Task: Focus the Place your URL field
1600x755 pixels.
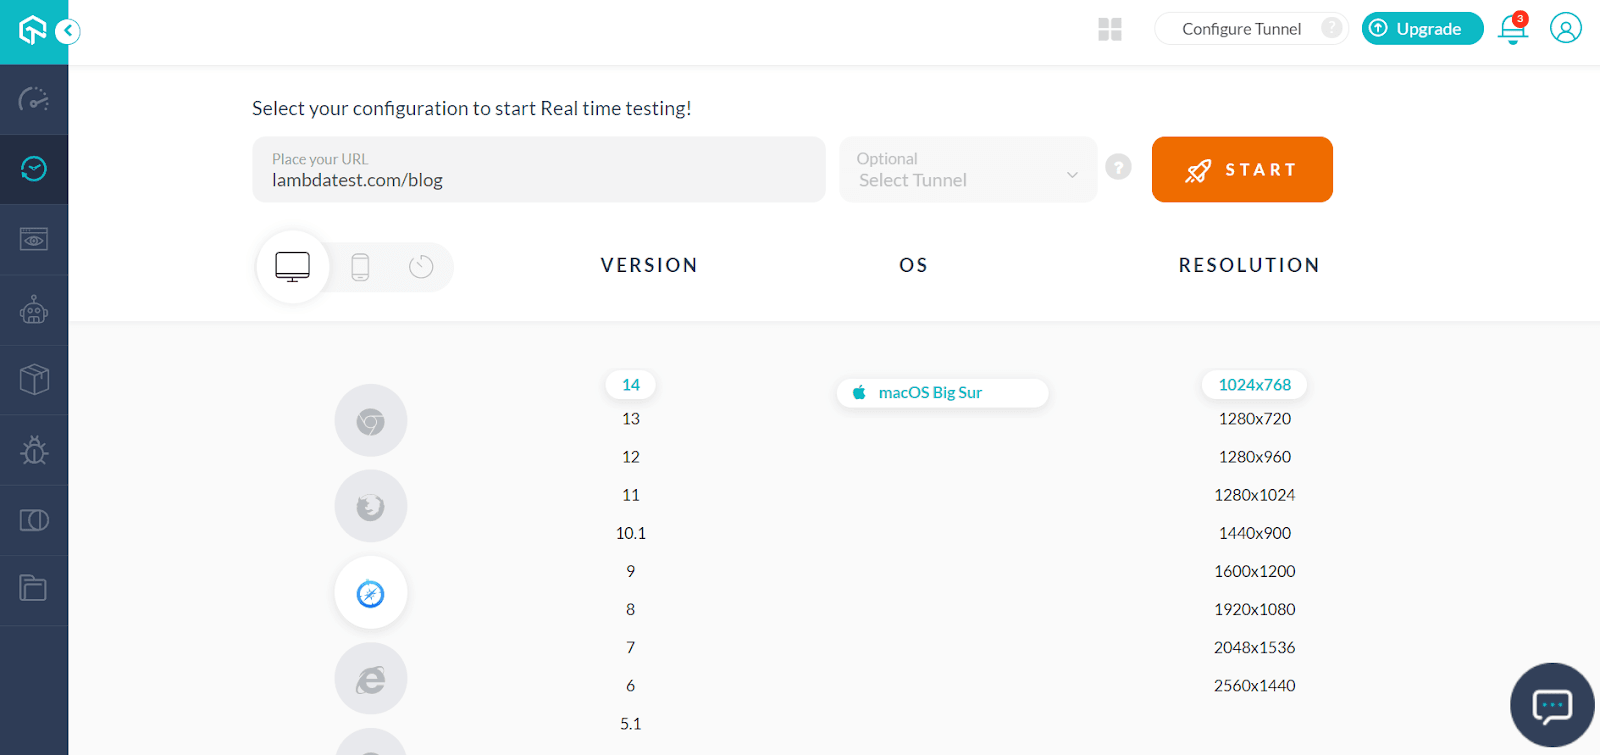Action: coord(538,170)
